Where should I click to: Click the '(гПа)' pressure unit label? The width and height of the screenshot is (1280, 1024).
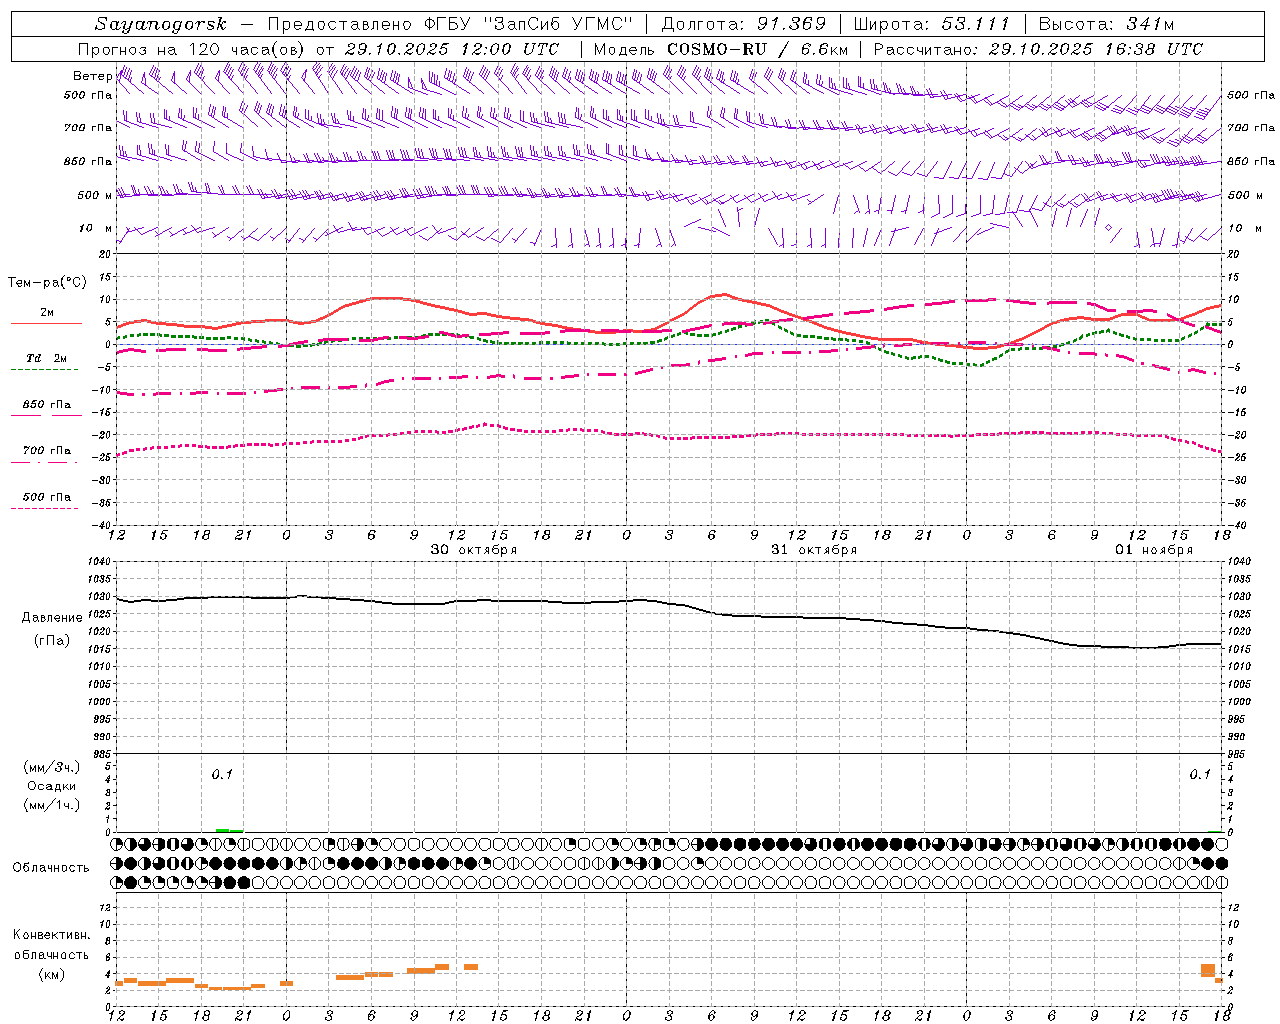click(52, 641)
